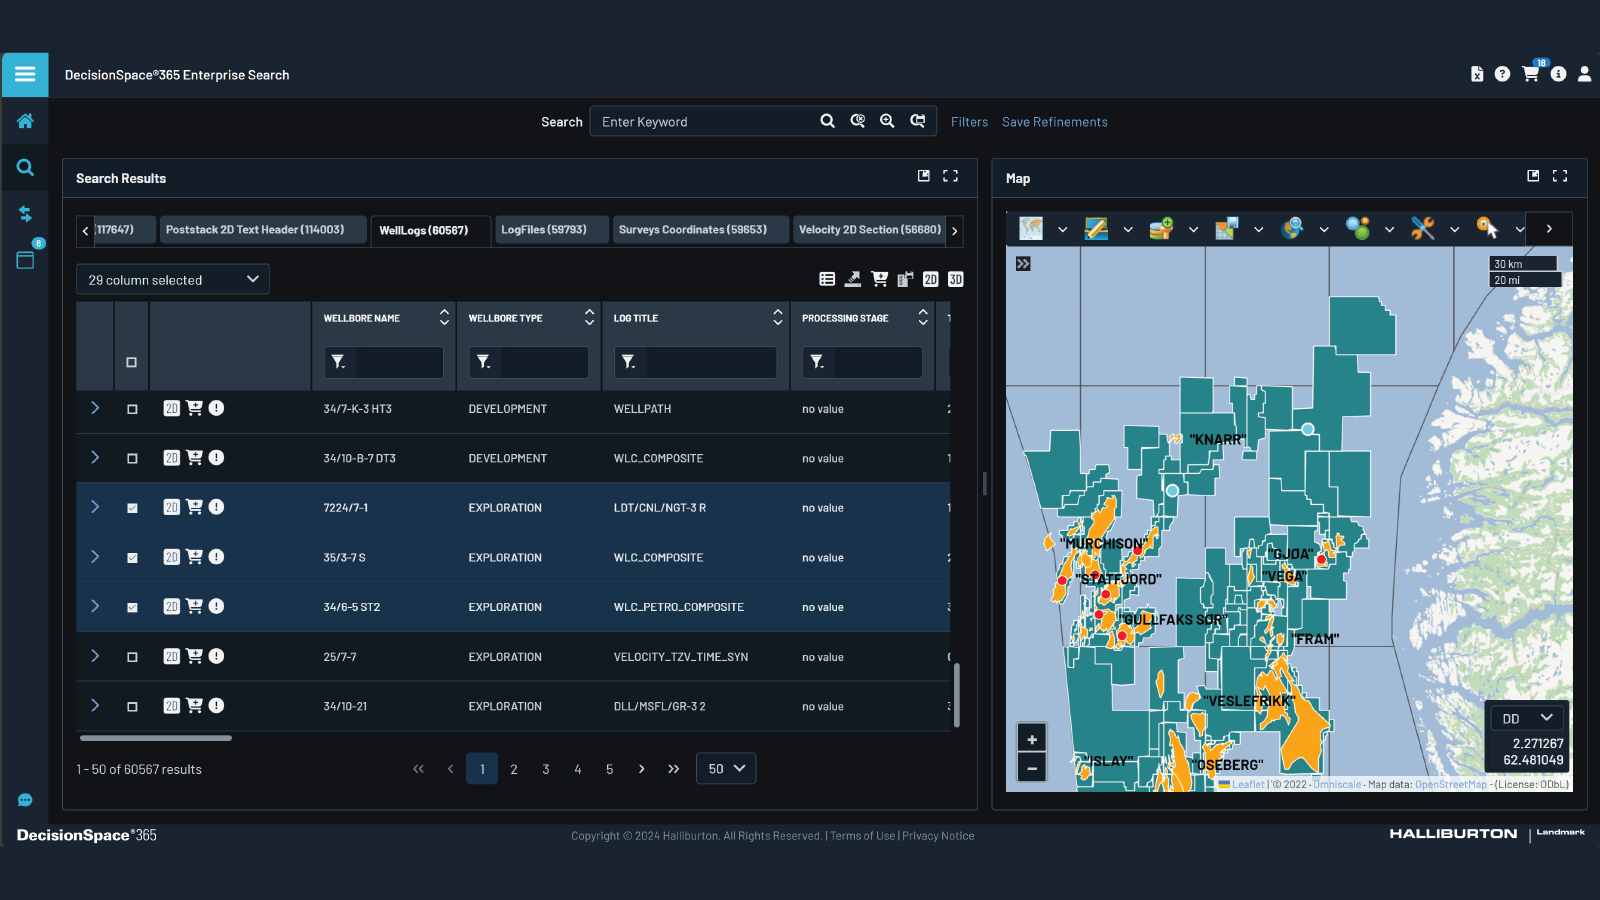Click the wrench and screwdriver map tool

[x=1422, y=229]
